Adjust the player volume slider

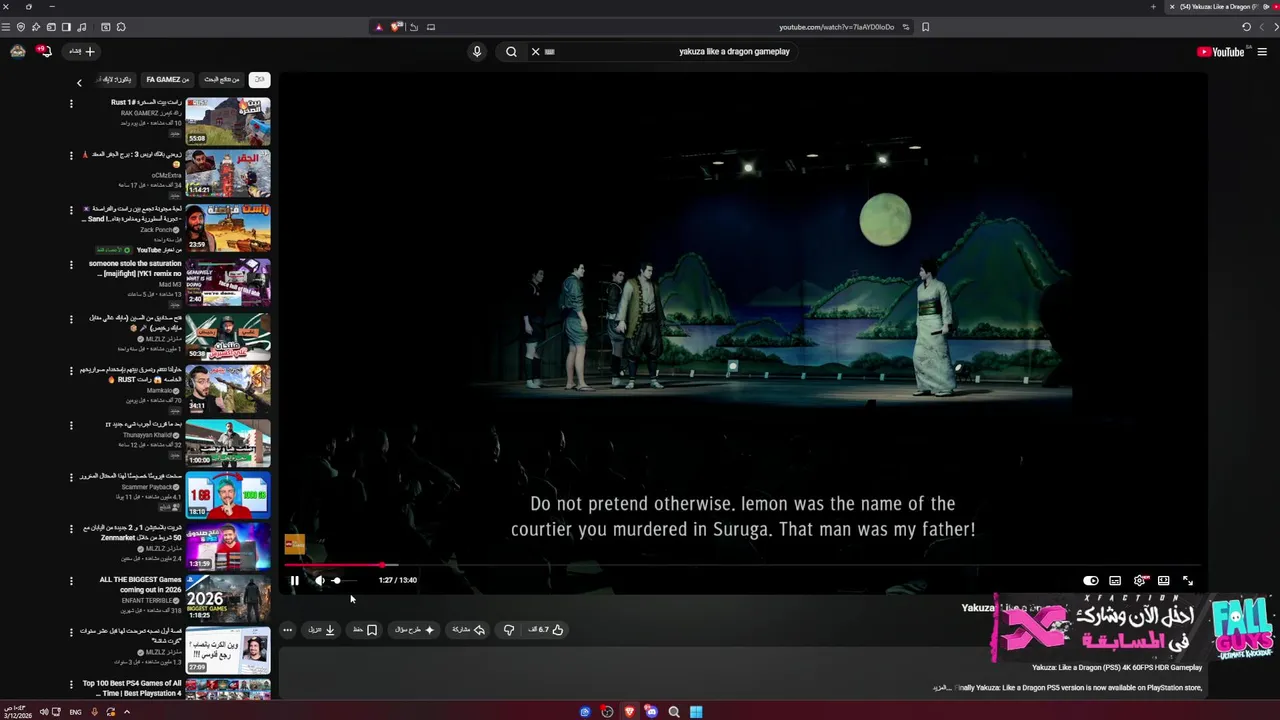[342, 580]
